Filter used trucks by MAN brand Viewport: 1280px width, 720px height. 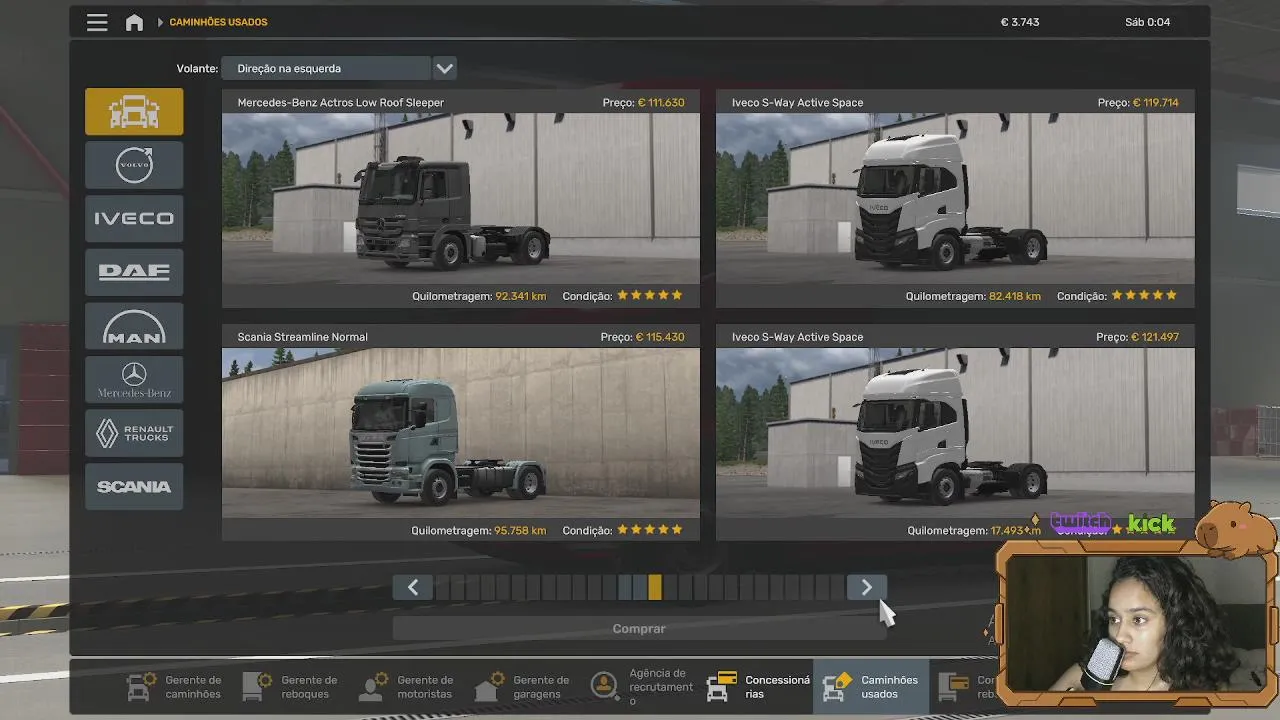click(x=134, y=326)
